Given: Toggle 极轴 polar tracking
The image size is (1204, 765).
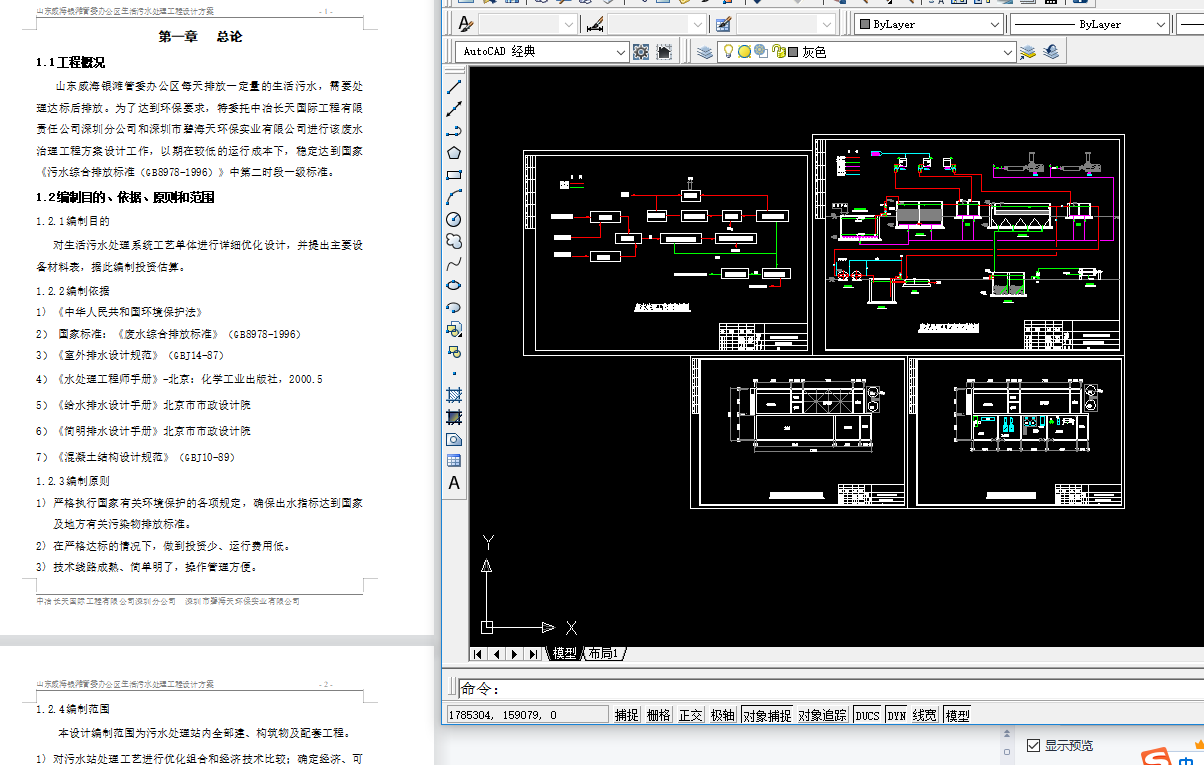Looking at the screenshot, I should point(722,715).
